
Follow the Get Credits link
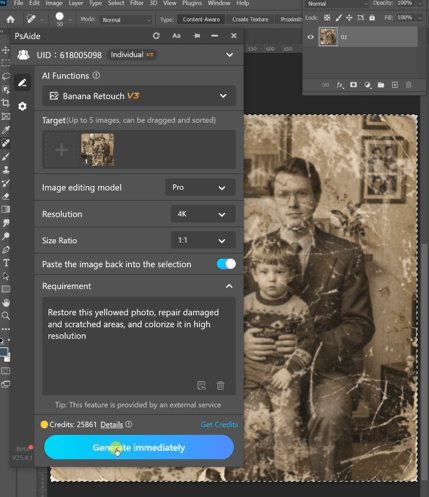point(219,424)
